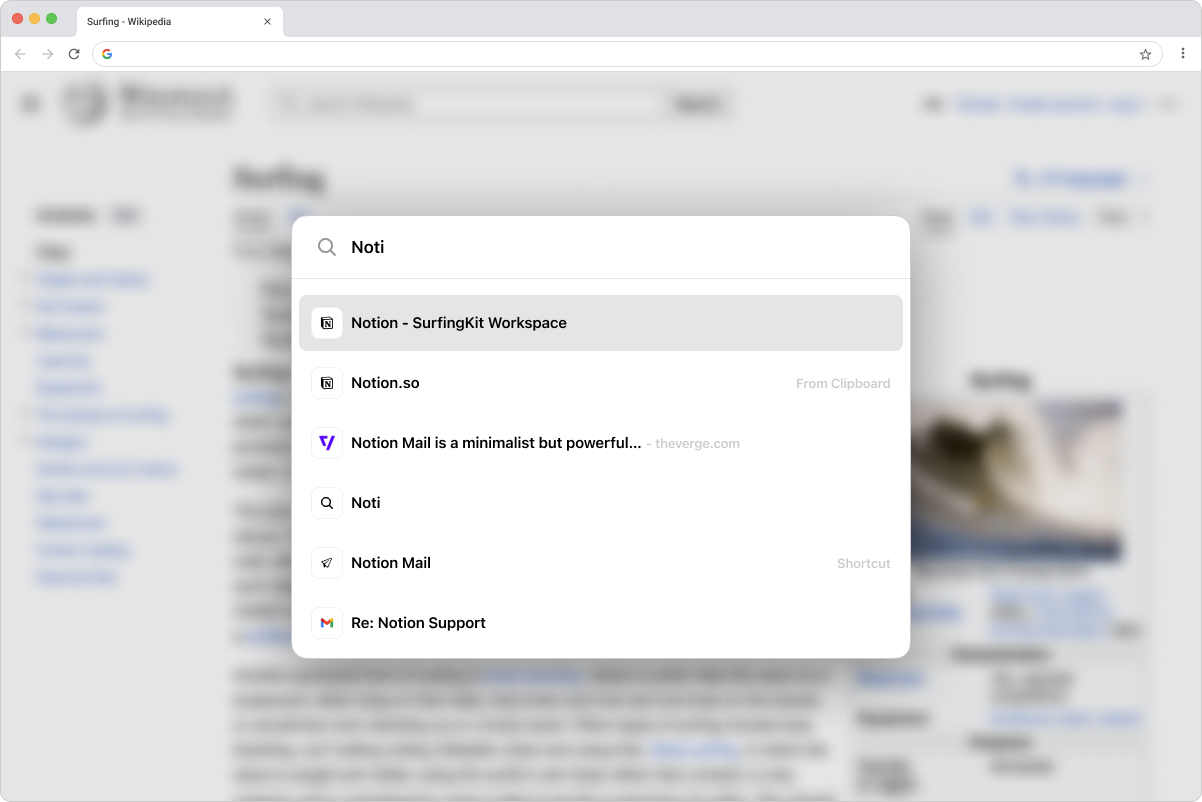Viewport: 1202px width, 802px height.
Task: Choose Notion.so from clipboard result
Action: (601, 383)
